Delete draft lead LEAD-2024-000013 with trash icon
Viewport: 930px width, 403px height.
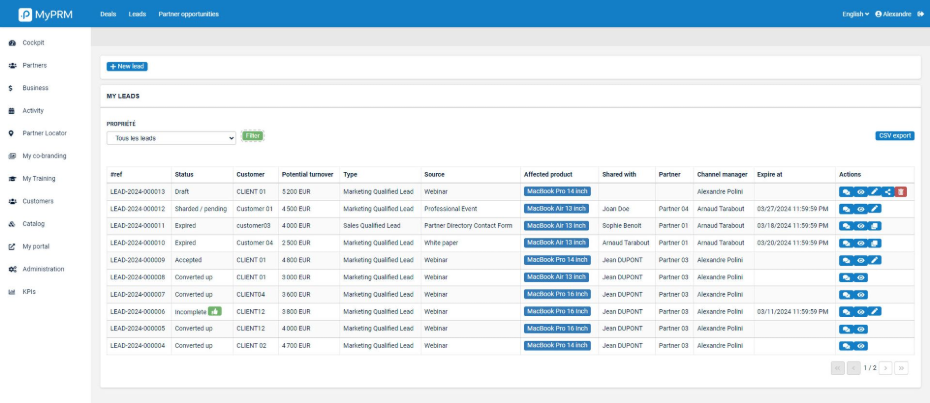pos(901,191)
